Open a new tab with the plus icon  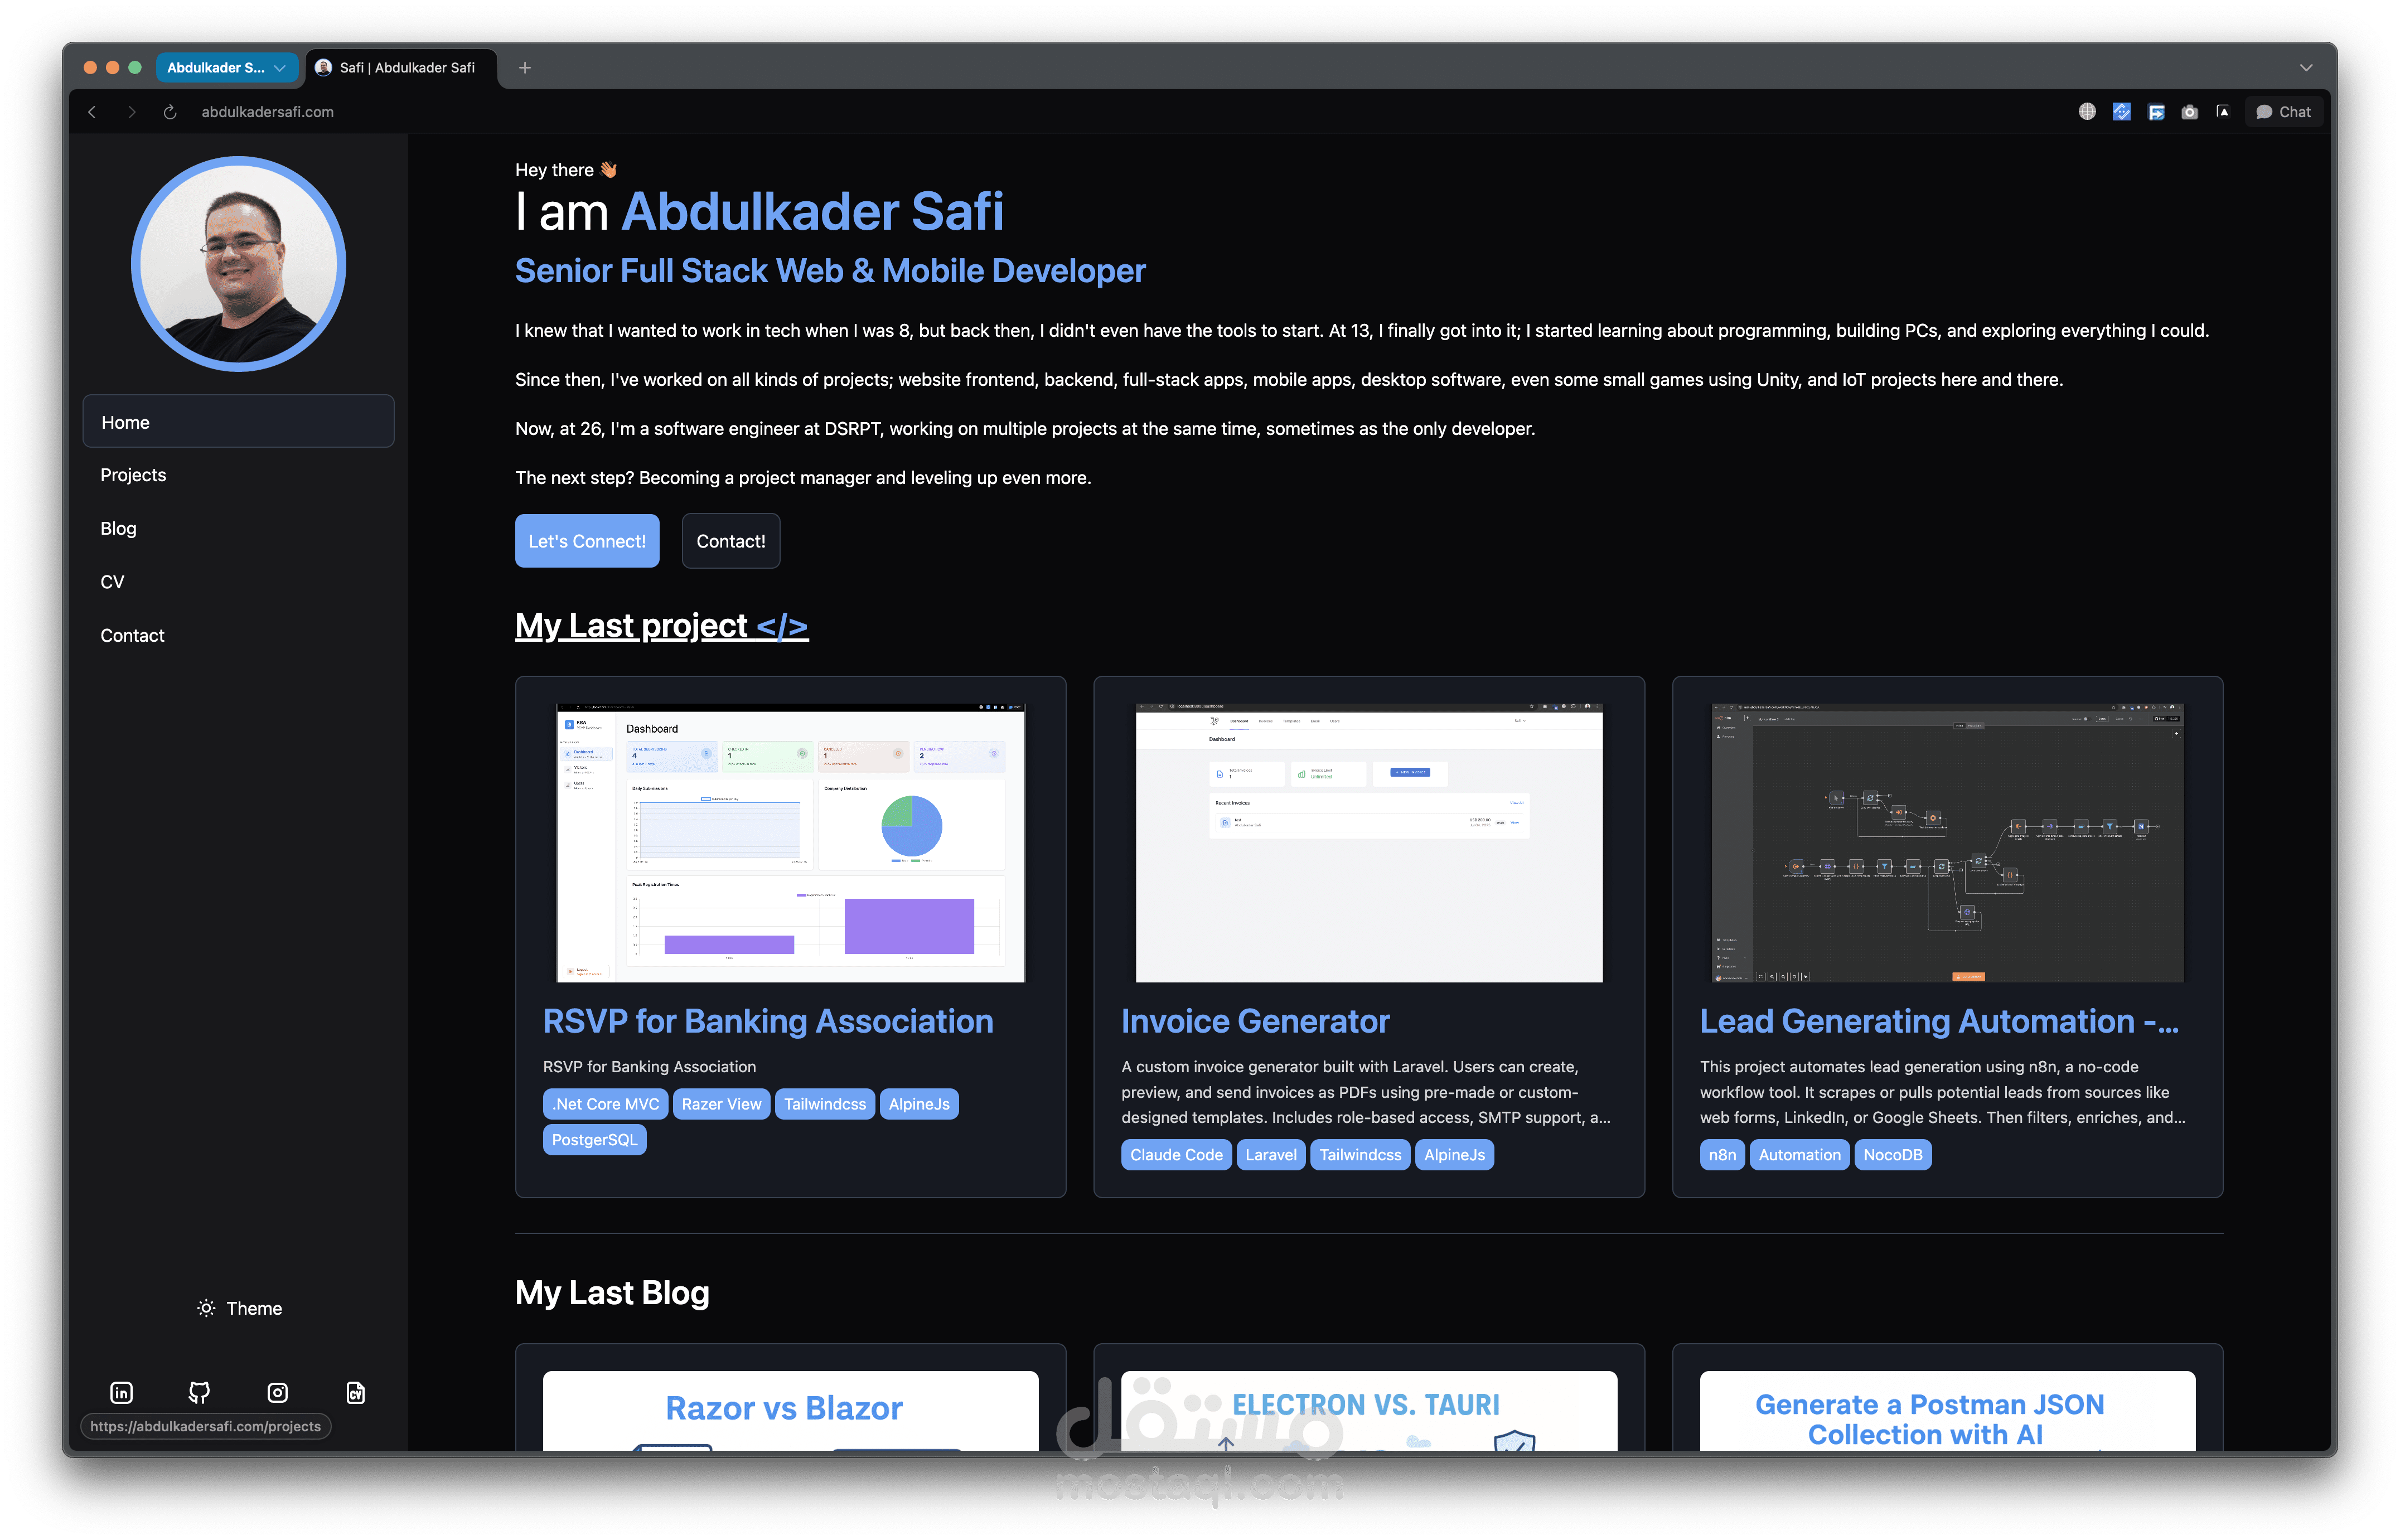tap(525, 68)
